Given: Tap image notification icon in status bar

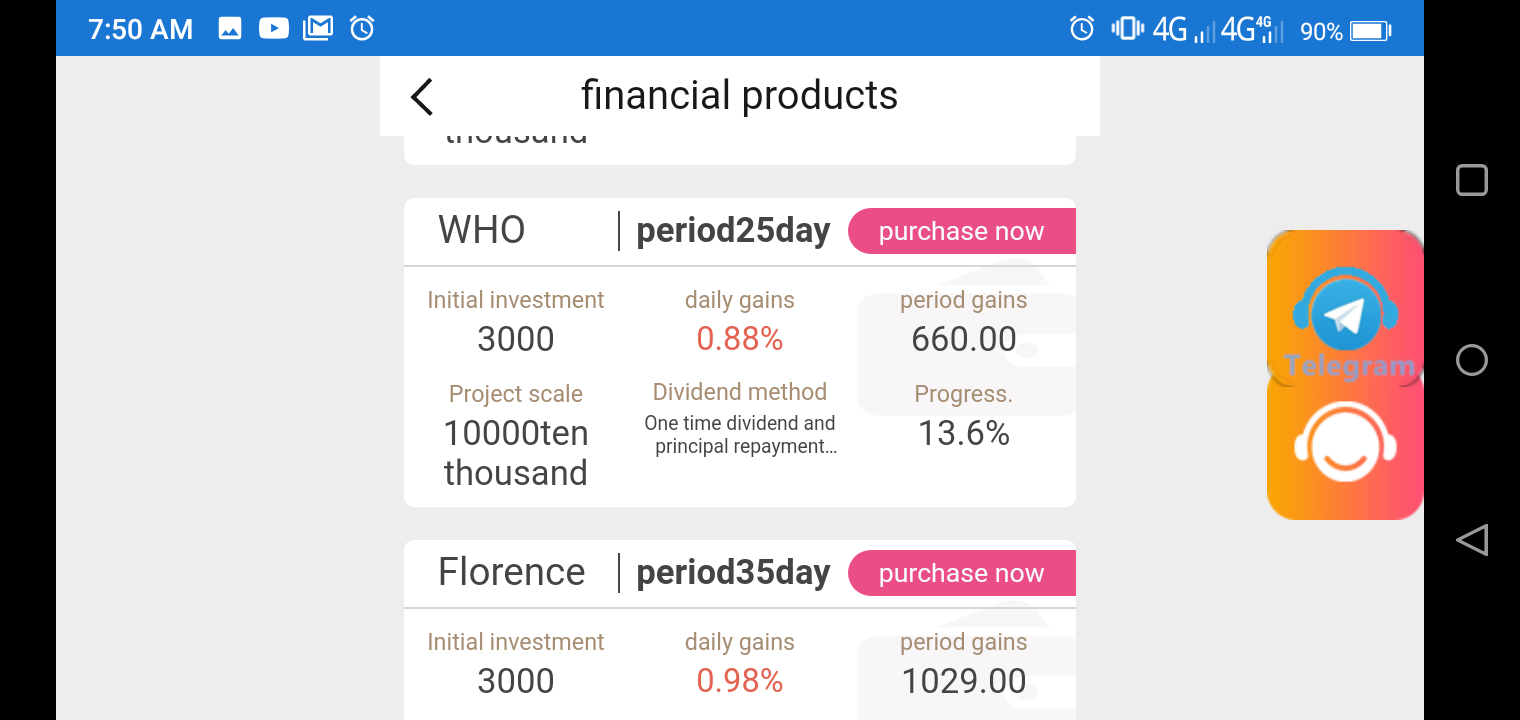Looking at the screenshot, I should point(230,29).
